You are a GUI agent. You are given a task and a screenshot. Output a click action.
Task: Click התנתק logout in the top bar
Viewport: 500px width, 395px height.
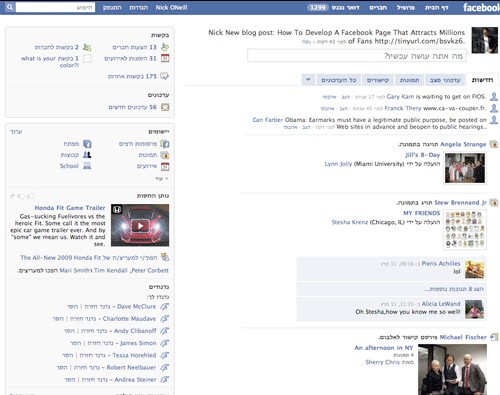112,7
